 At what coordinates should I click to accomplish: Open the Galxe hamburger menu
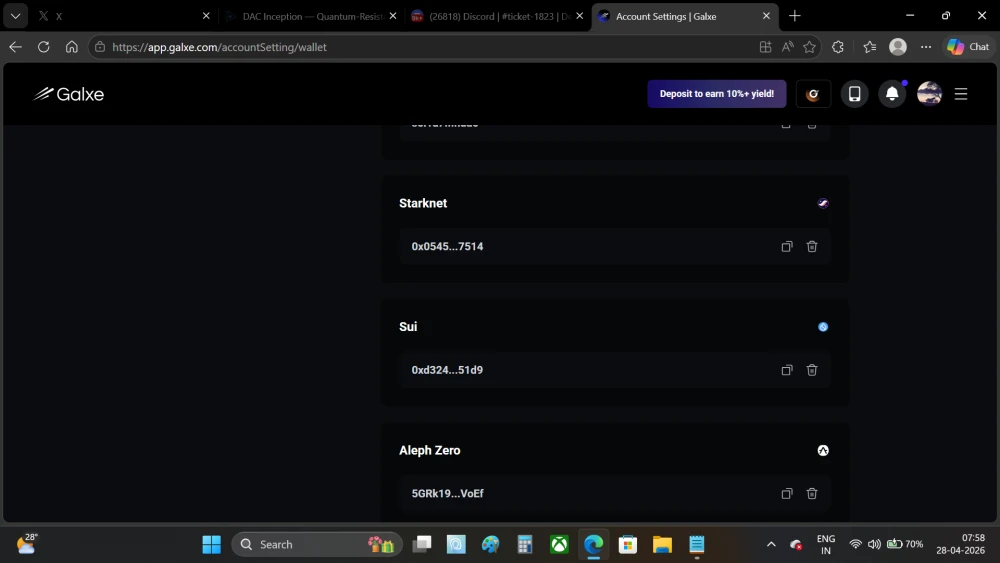pos(961,94)
